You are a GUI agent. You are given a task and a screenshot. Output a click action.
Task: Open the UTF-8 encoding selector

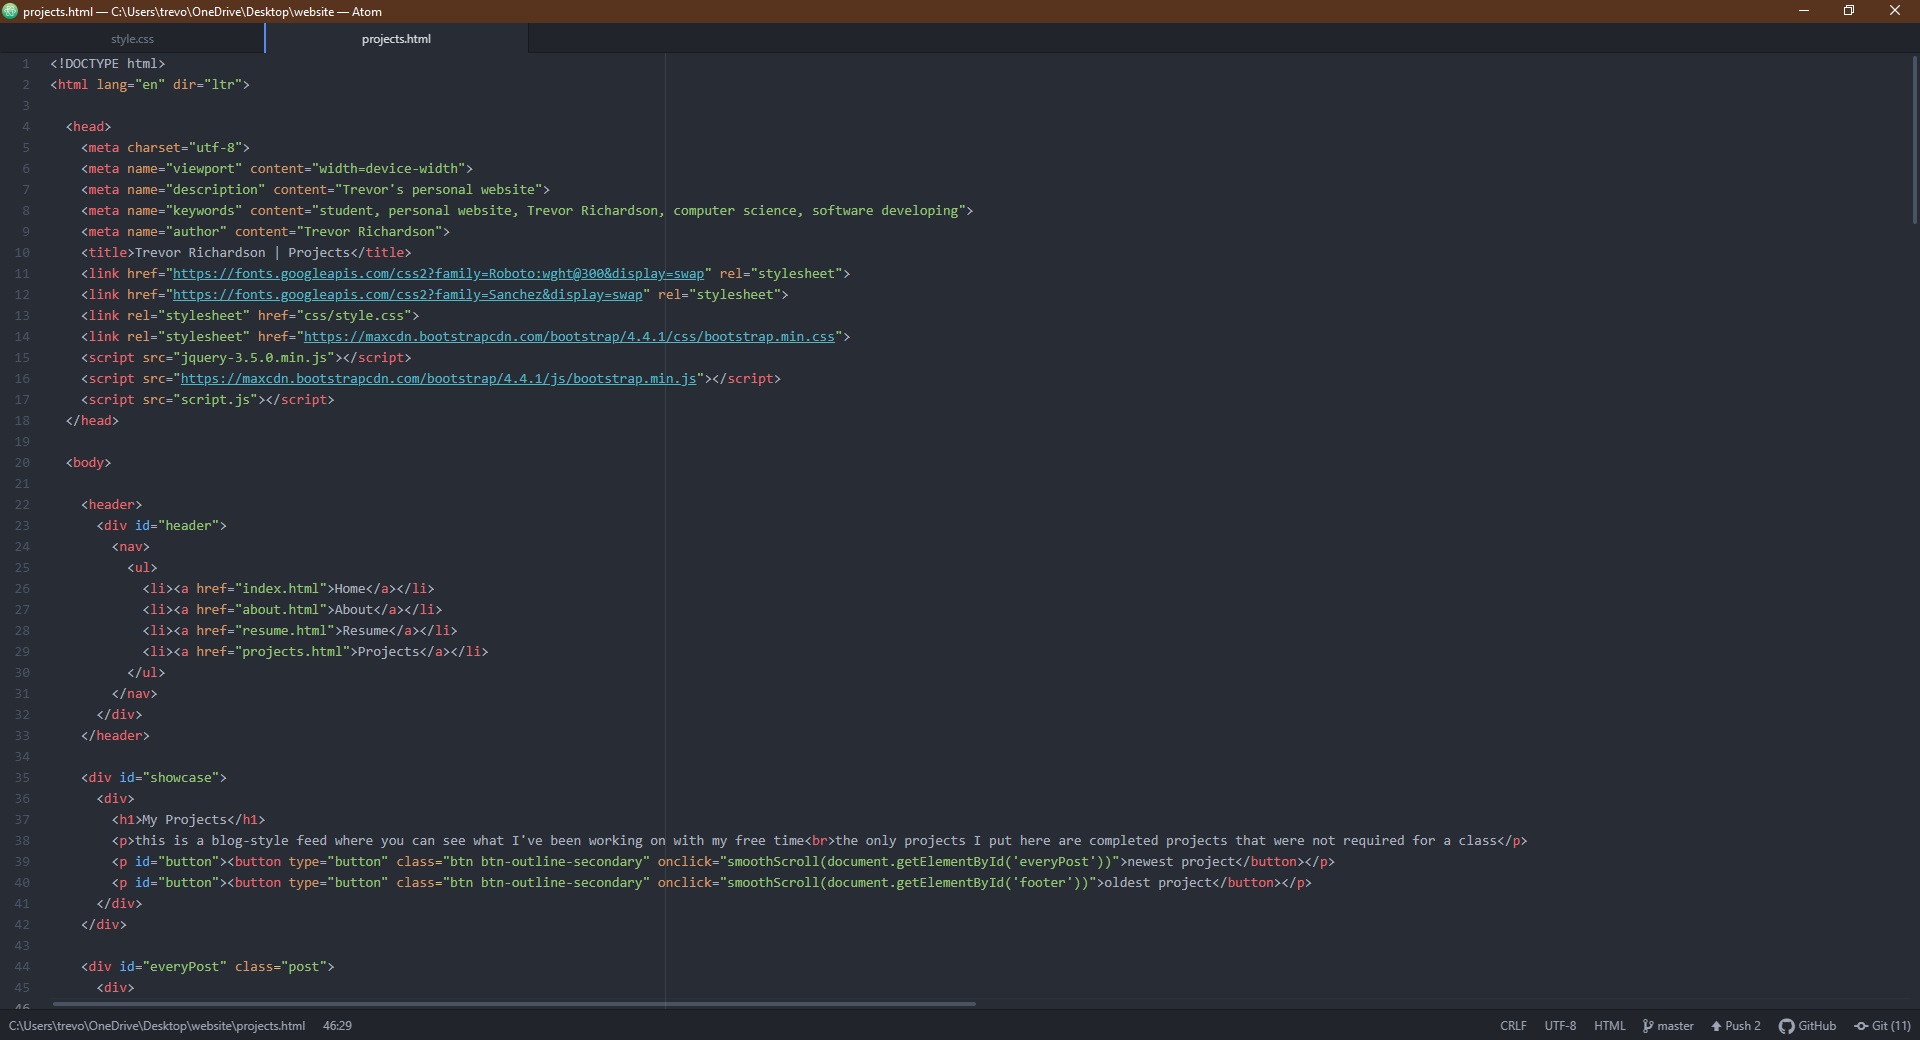click(x=1560, y=1026)
